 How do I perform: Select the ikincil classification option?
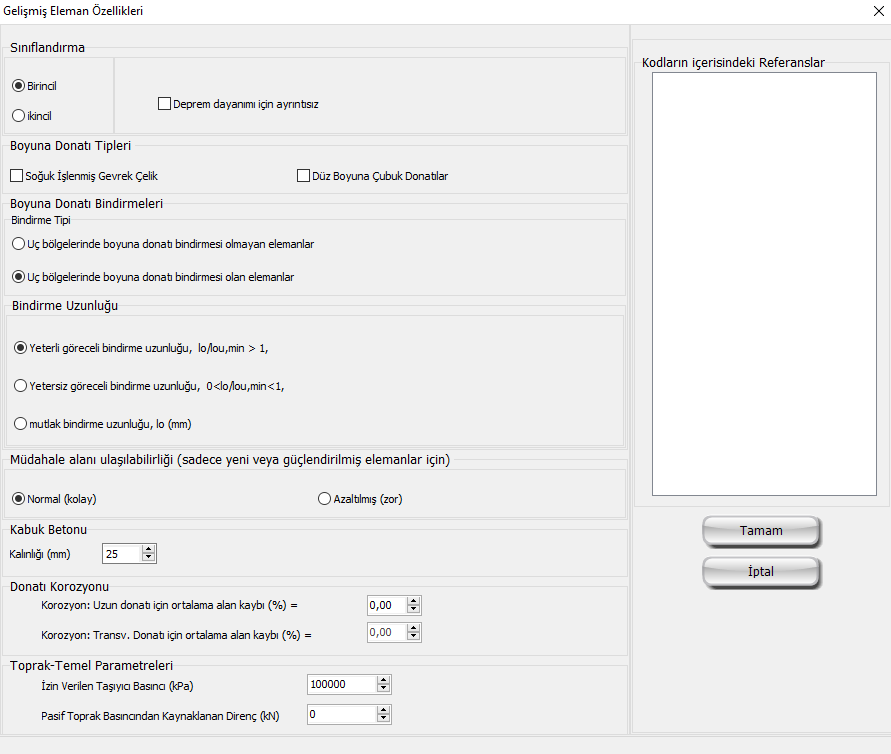(x=18, y=116)
